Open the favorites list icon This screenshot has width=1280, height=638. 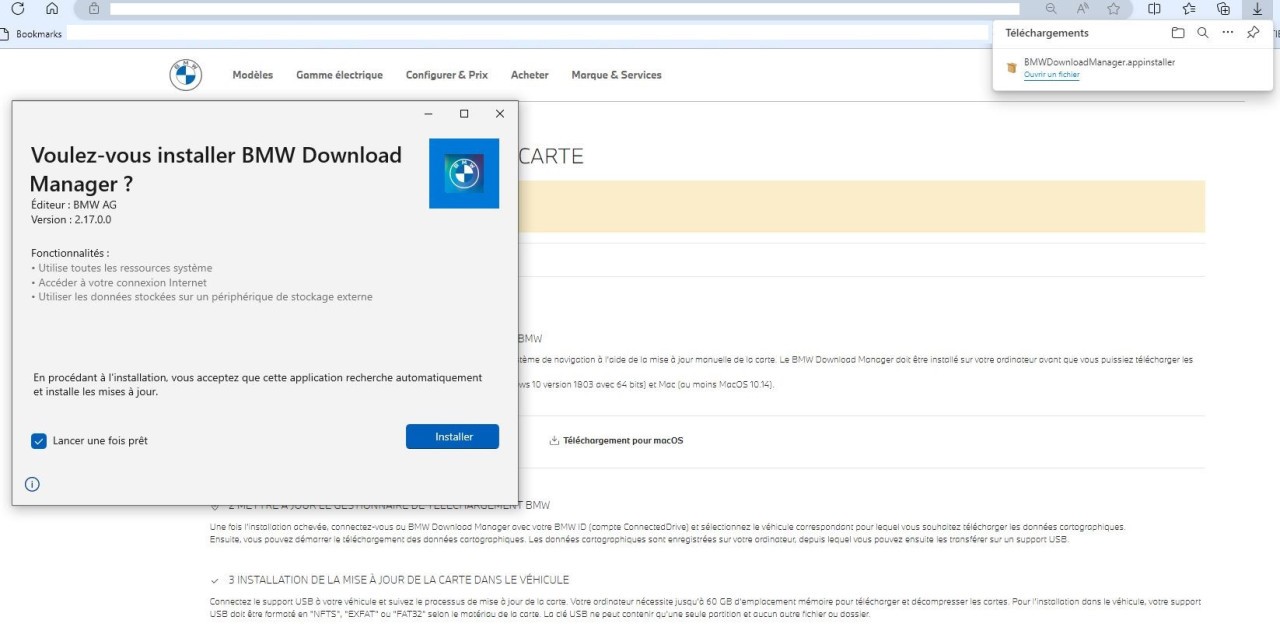pyautogui.click(x=1189, y=8)
